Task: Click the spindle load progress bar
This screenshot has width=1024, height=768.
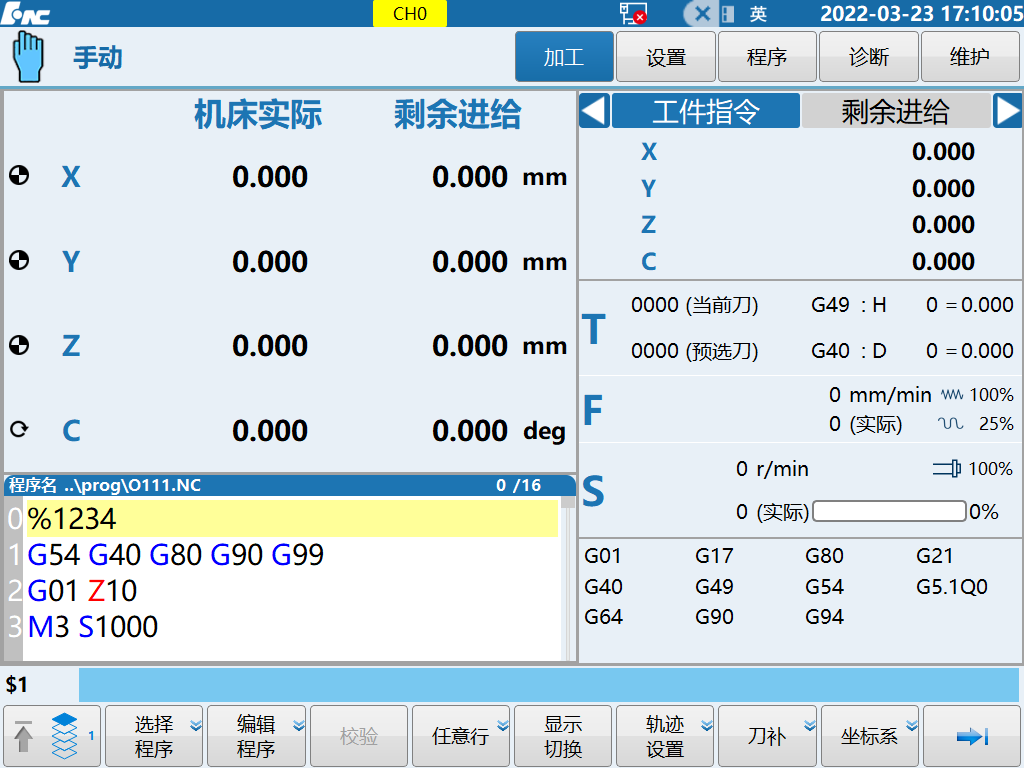Action: tap(889, 512)
